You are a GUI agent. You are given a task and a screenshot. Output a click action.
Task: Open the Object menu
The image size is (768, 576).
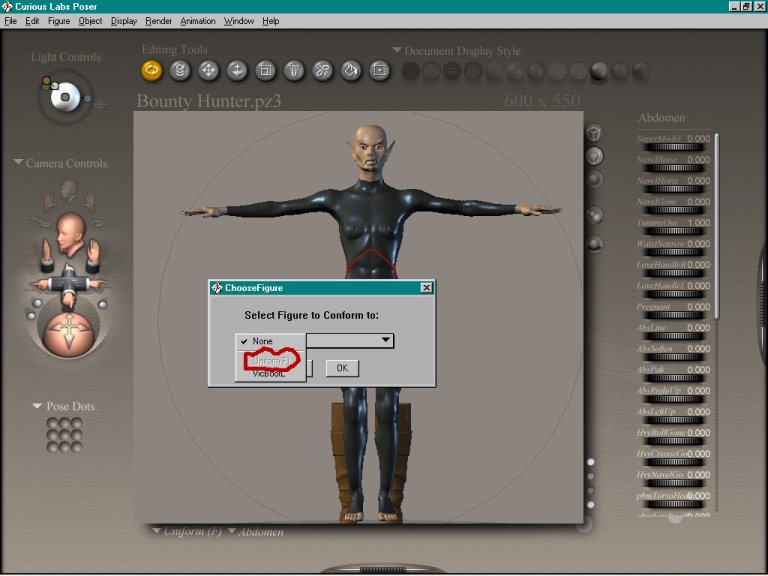pyautogui.click(x=90, y=21)
